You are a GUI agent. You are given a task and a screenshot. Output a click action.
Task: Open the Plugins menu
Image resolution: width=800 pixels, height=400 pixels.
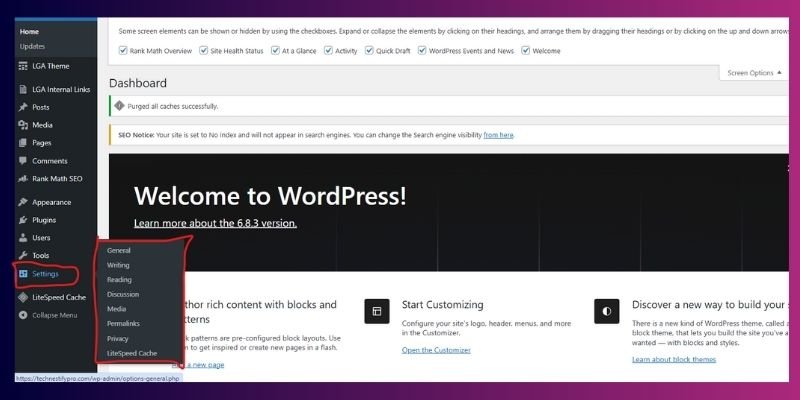click(x=44, y=220)
